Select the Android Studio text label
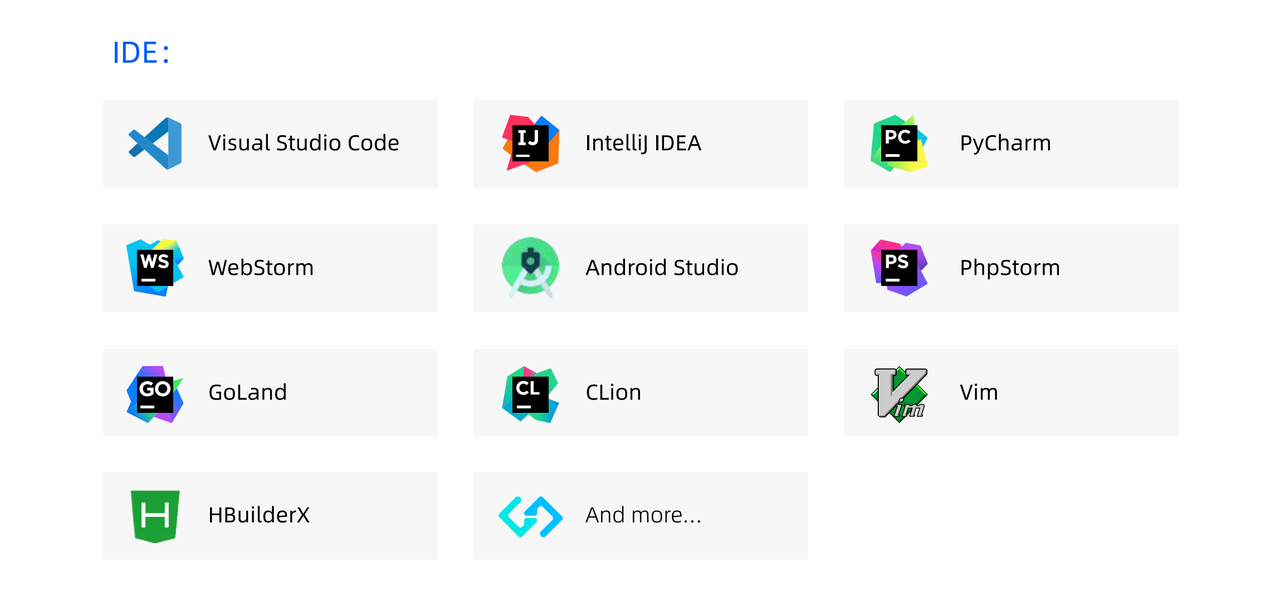This screenshot has width=1280, height=602. [661, 267]
